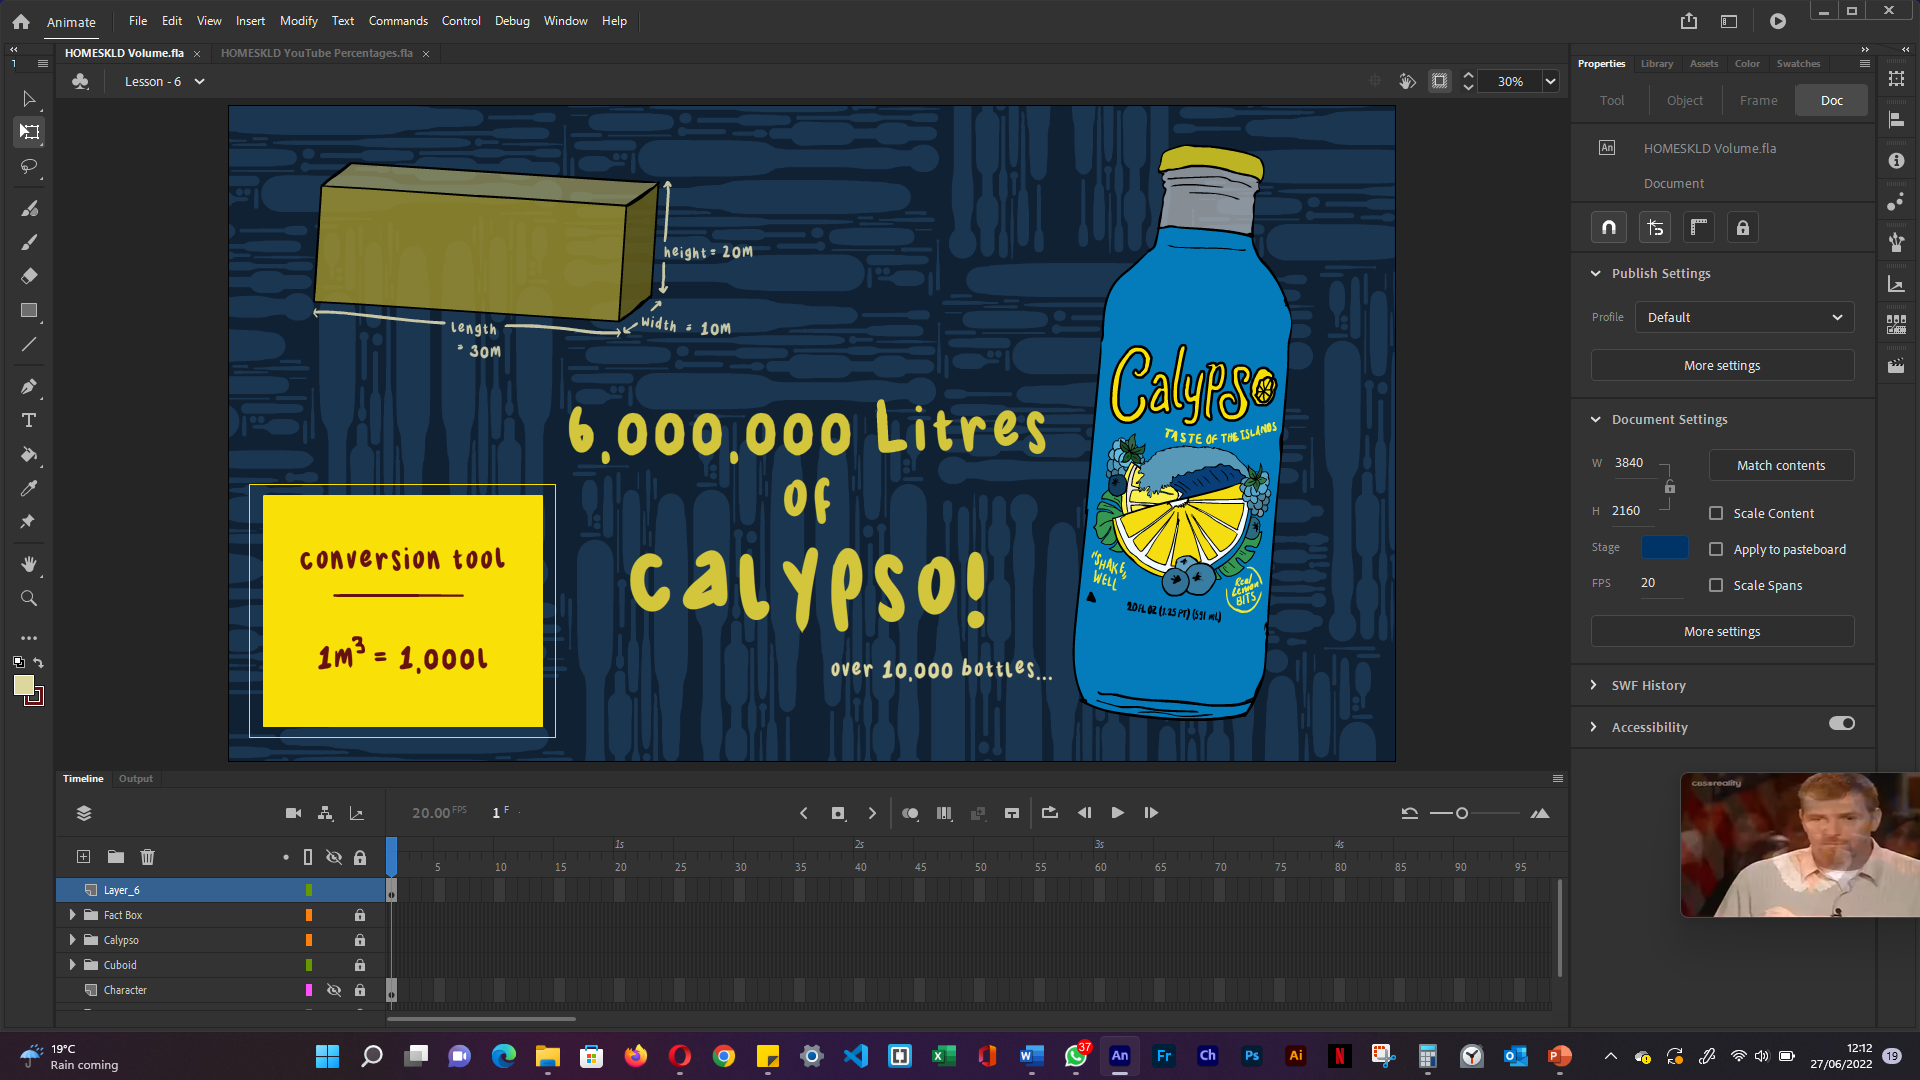Click More settings under Publish Settings
This screenshot has width=1920, height=1080.
pyautogui.click(x=1722, y=365)
